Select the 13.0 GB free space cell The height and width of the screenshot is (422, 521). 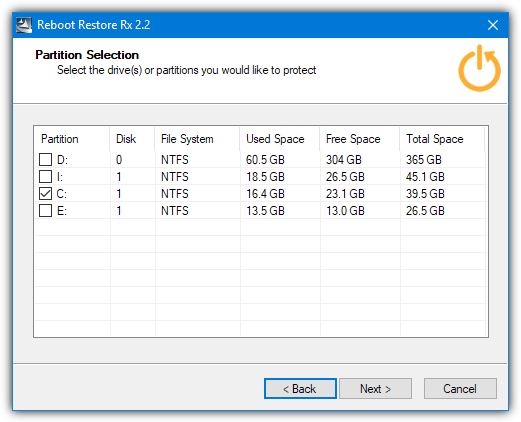(345, 211)
